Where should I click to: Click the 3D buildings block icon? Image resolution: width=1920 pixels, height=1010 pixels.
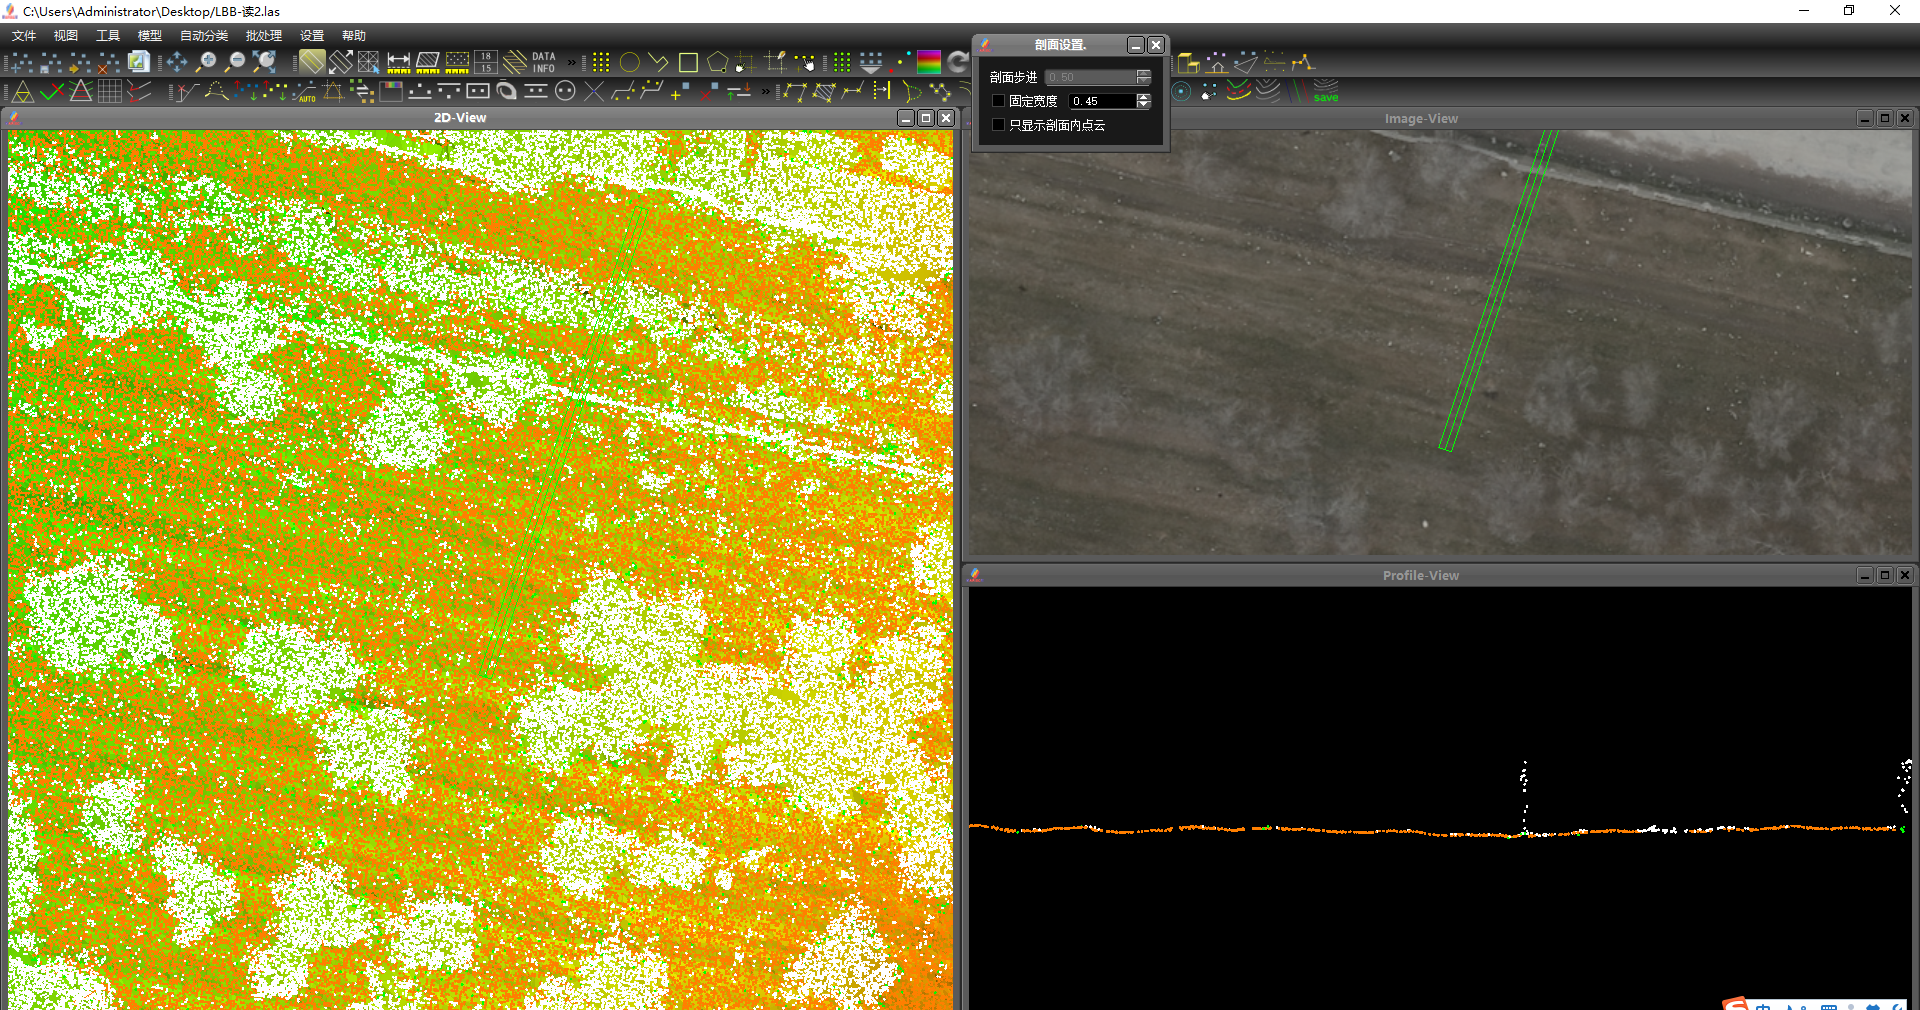1188,63
